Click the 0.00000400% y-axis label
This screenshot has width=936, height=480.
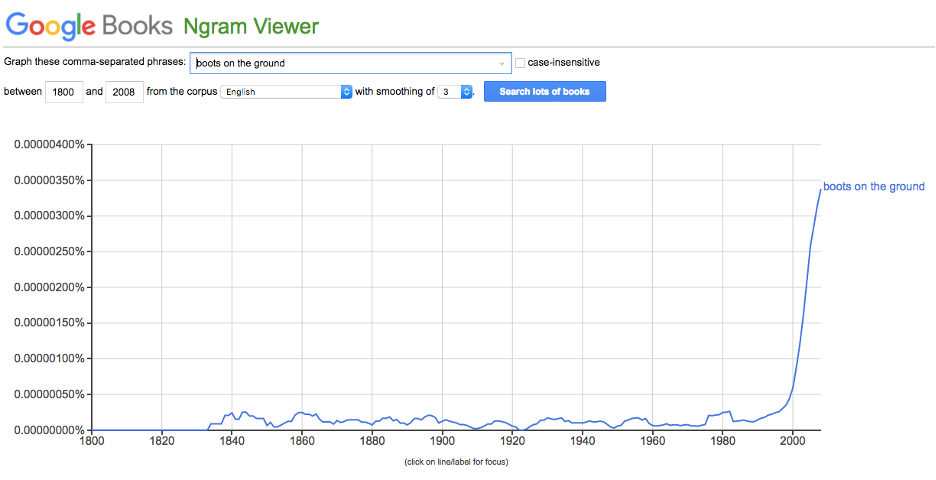(48, 145)
